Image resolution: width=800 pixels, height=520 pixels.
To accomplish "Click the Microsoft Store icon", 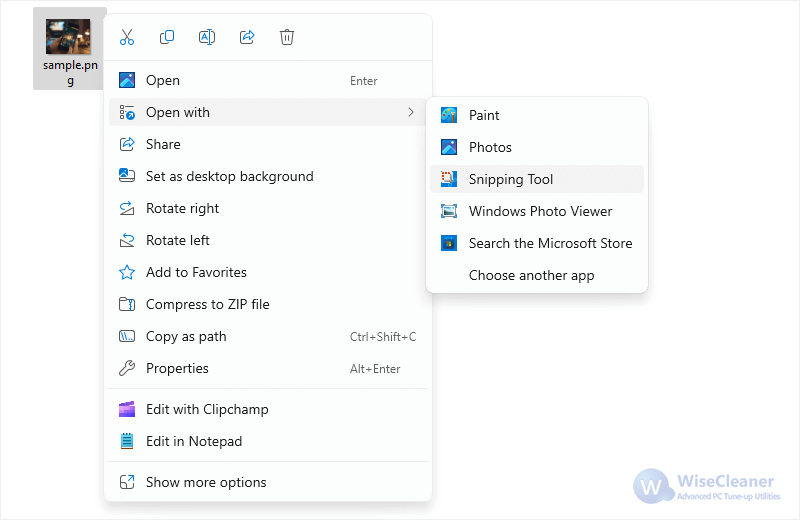I will [449, 243].
